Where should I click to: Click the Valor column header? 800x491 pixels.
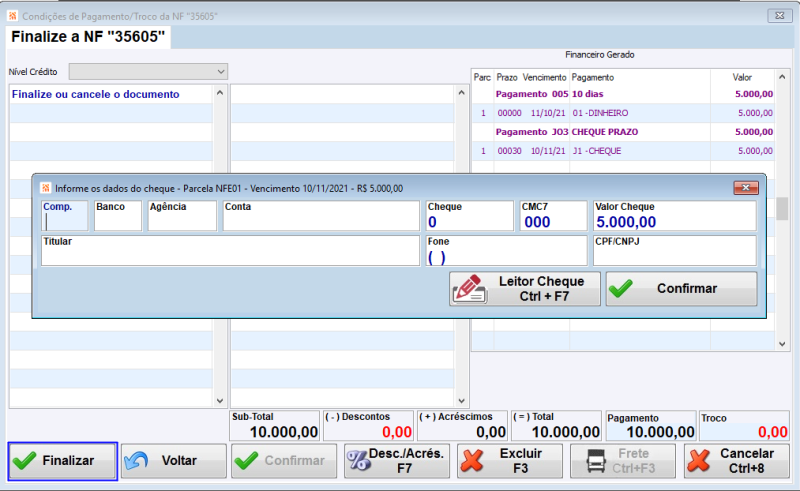point(742,78)
